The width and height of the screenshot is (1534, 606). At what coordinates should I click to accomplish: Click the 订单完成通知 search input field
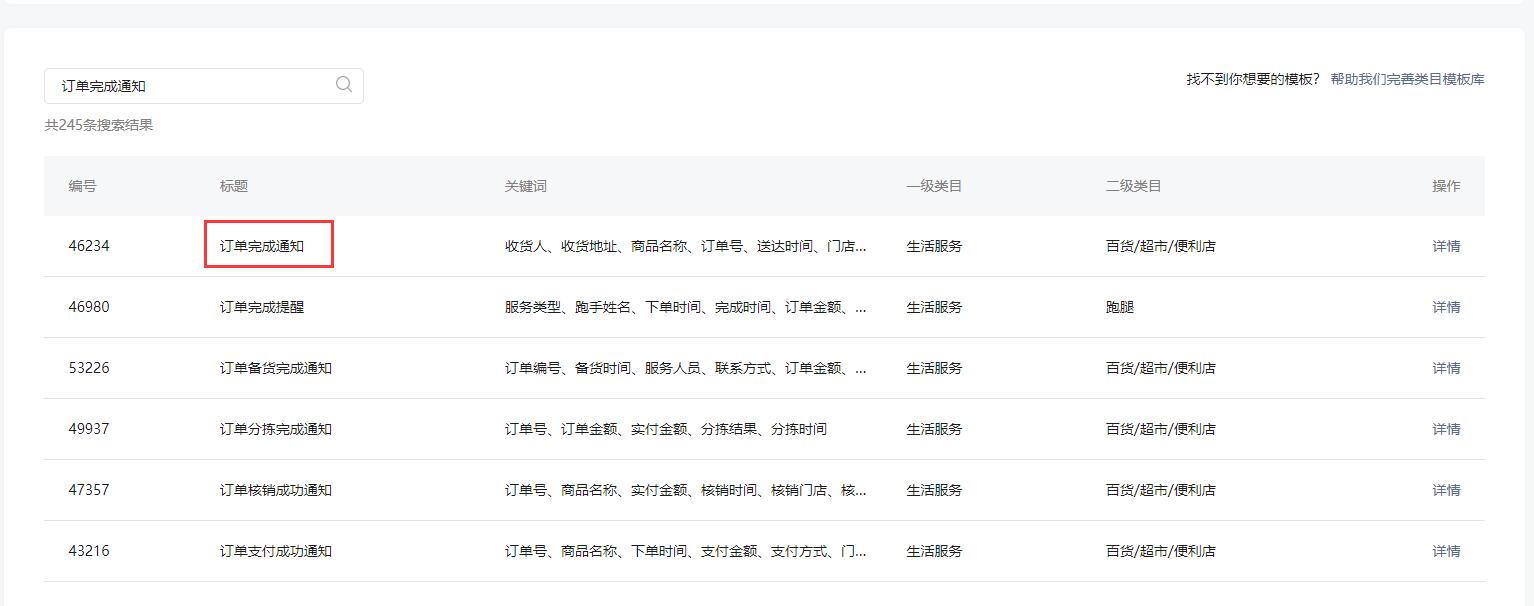tap(190, 86)
